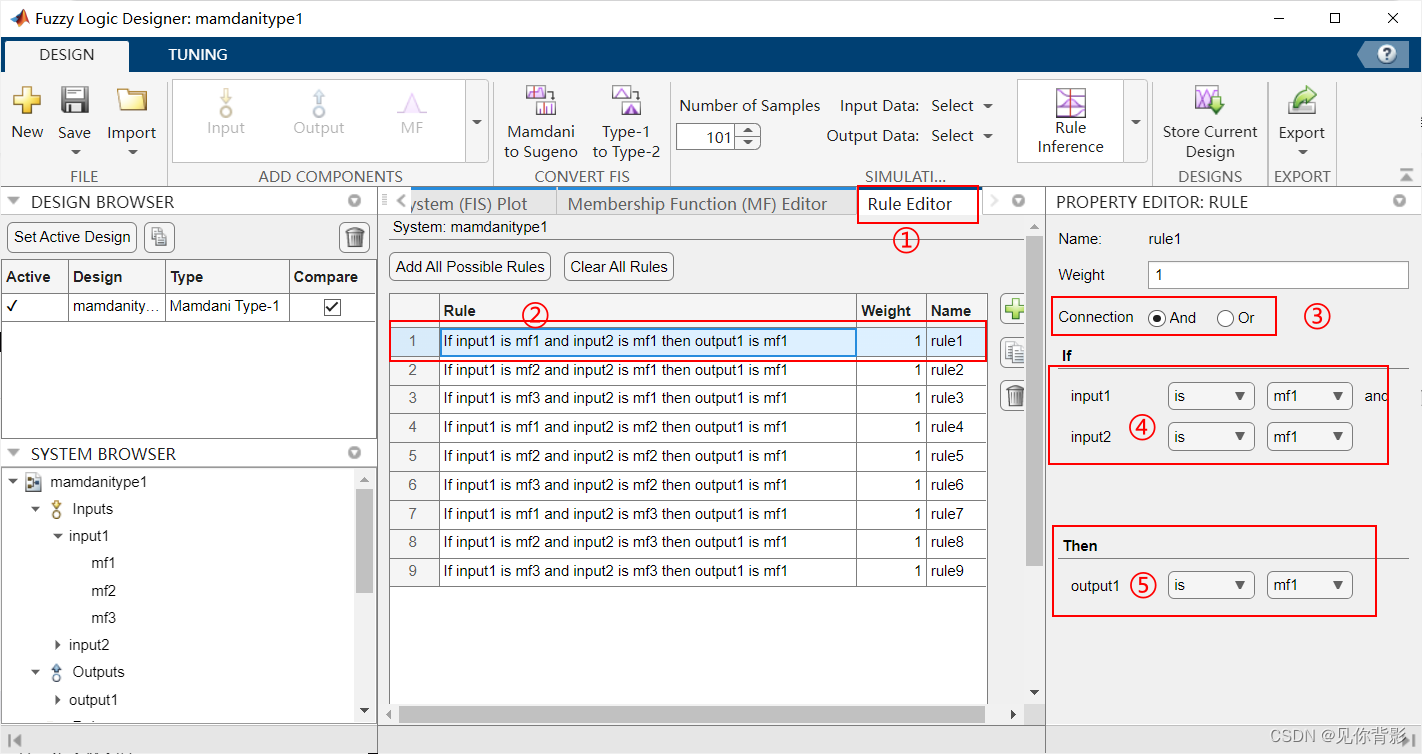Screen dimensions: 1422x754
Task: Click the Type-1 to Type-2 conversion icon
Action: click(626, 101)
